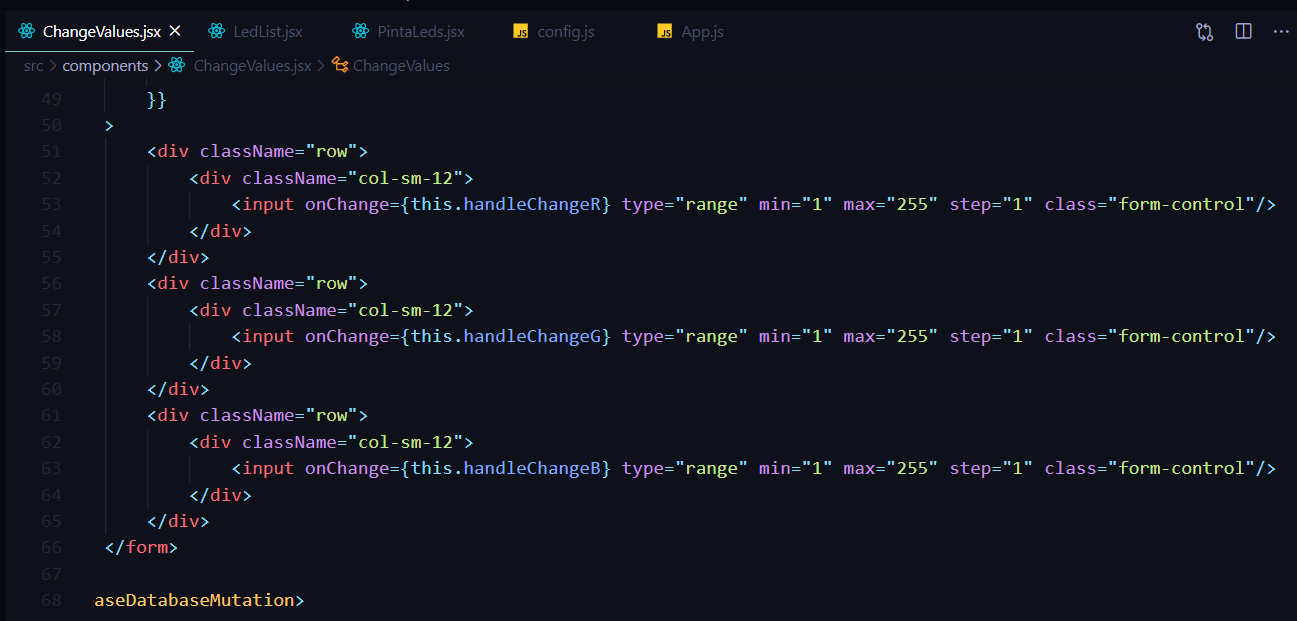Click the React icon on LedList.jsx tab
The width and height of the screenshot is (1297, 621).
pos(215,31)
